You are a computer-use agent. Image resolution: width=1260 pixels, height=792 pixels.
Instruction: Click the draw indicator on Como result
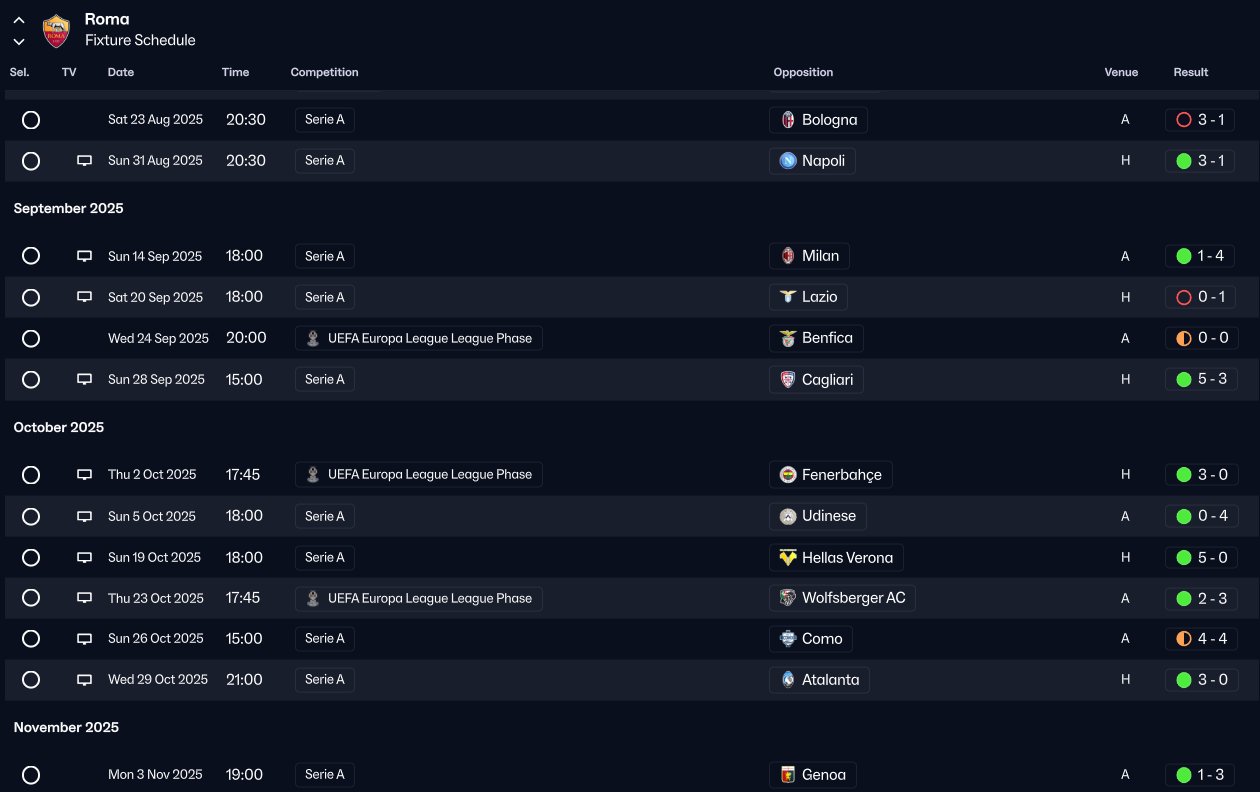[1184, 639]
